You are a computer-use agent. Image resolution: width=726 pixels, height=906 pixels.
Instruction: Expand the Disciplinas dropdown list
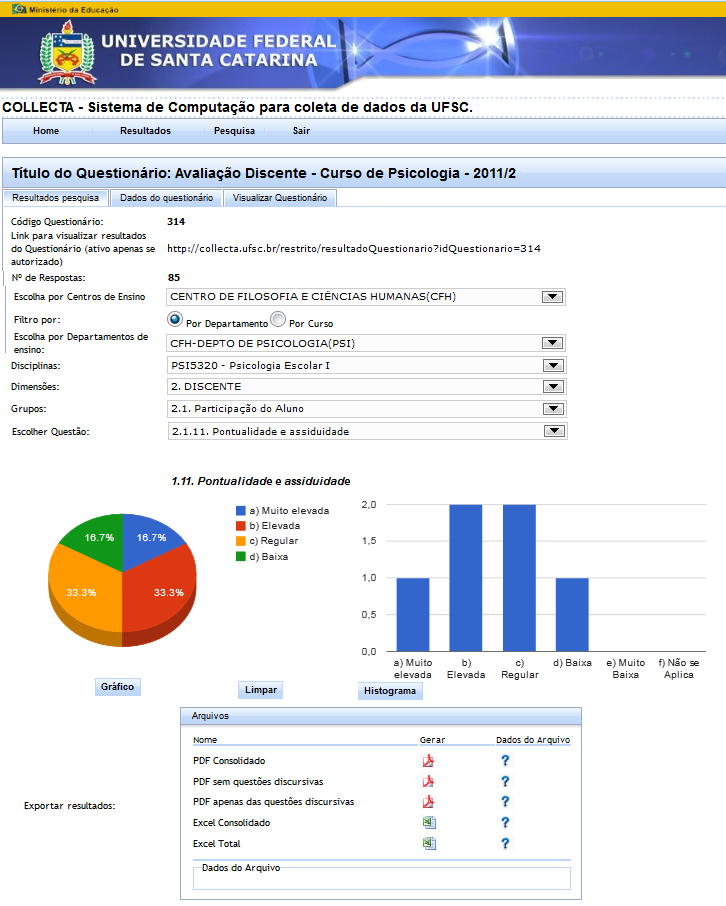(x=551, y=365)
